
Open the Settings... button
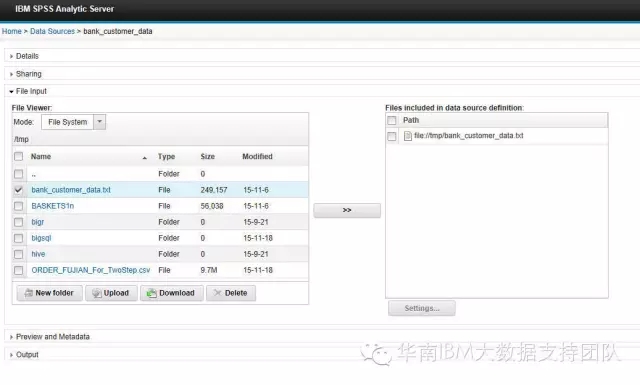[422, 308]
